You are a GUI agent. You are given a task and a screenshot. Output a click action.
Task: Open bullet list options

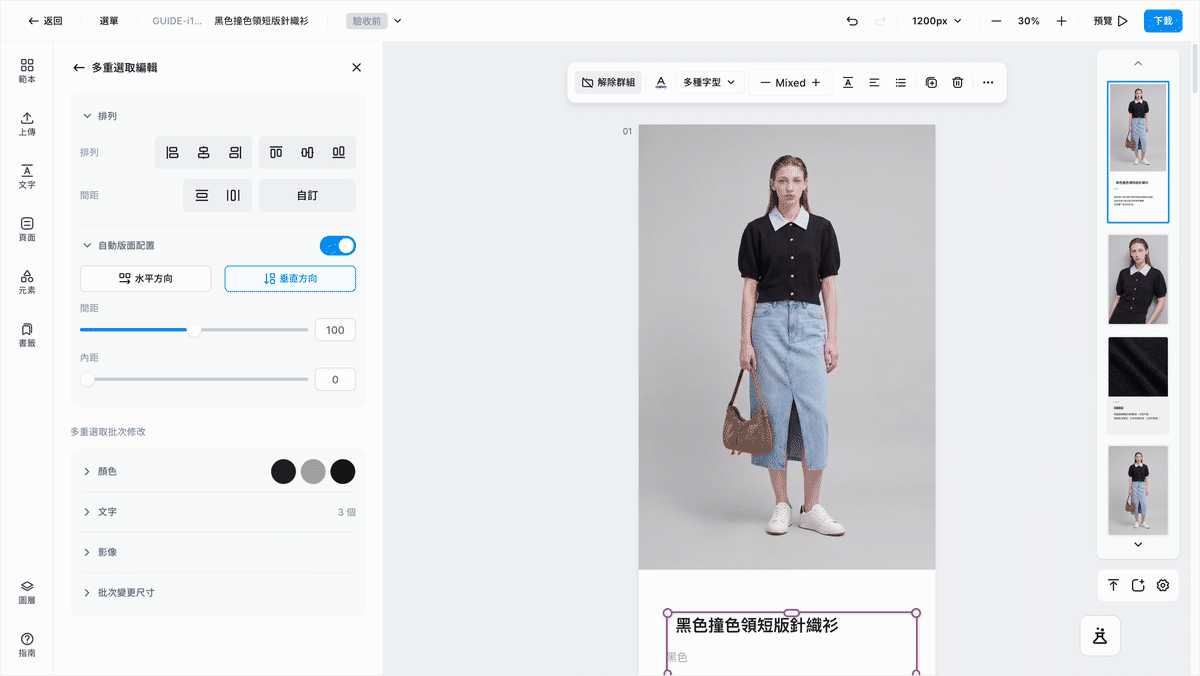[x=901, y=83]
